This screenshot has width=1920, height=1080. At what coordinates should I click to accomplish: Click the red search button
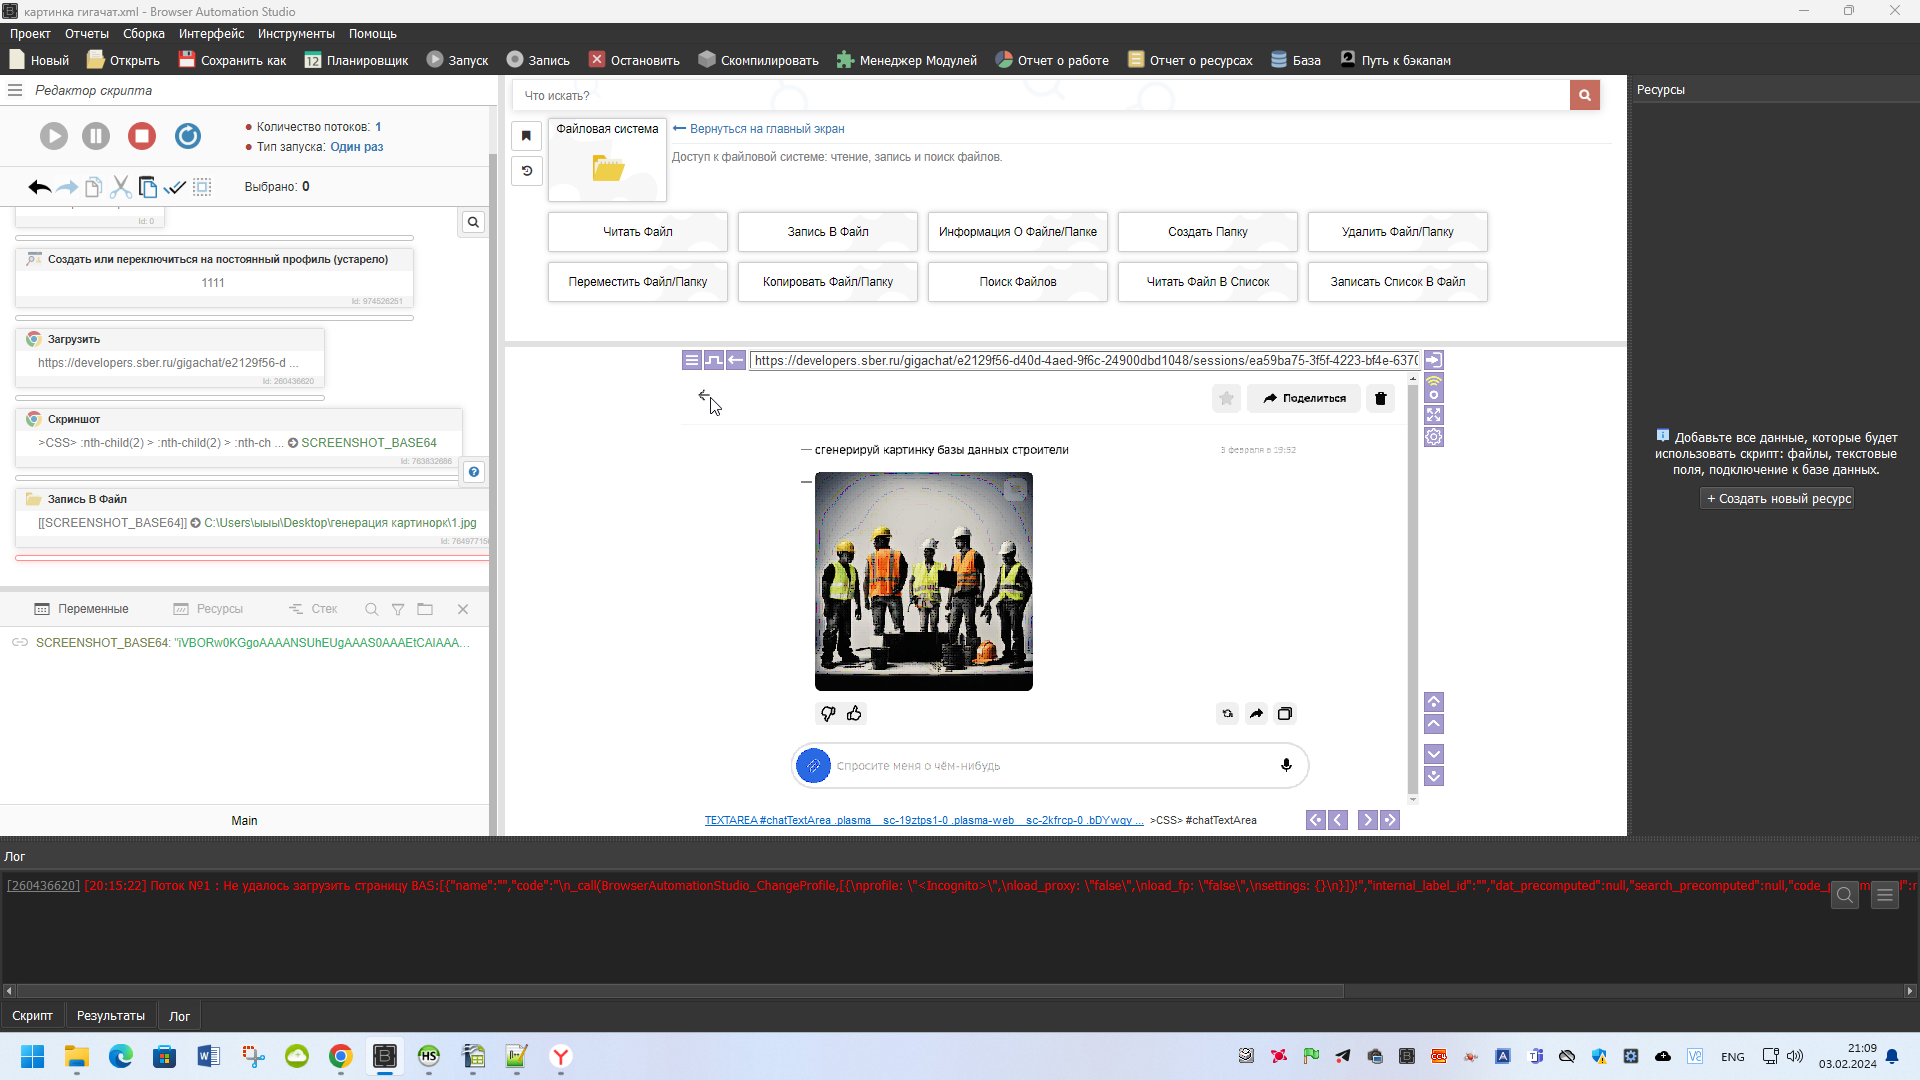pyautogui.click(x=1584, y=95)
